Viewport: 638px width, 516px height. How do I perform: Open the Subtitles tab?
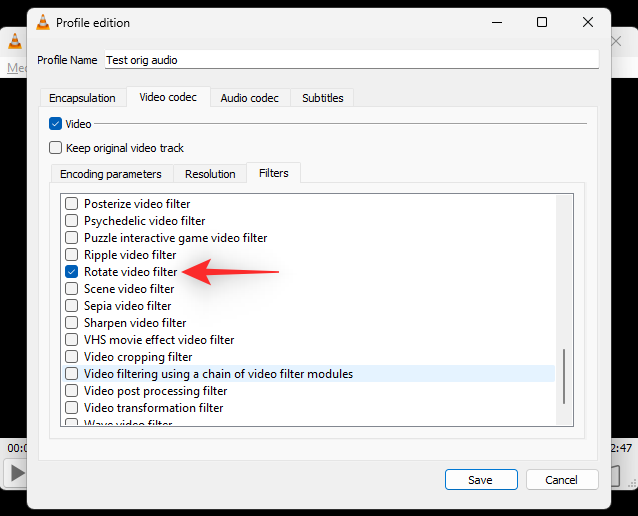coord(322,98)
